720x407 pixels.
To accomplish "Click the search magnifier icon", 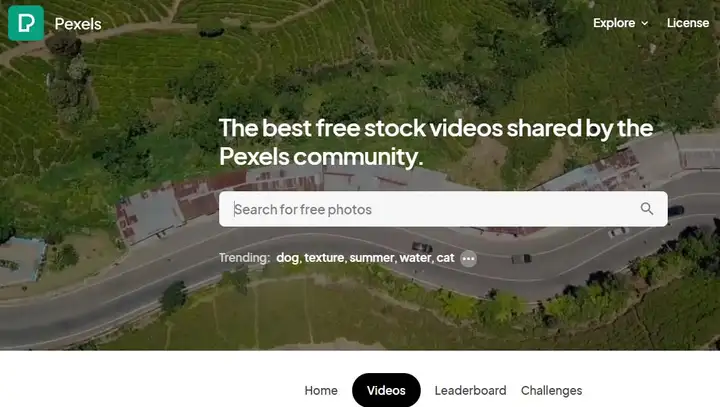I will point(647,209).
